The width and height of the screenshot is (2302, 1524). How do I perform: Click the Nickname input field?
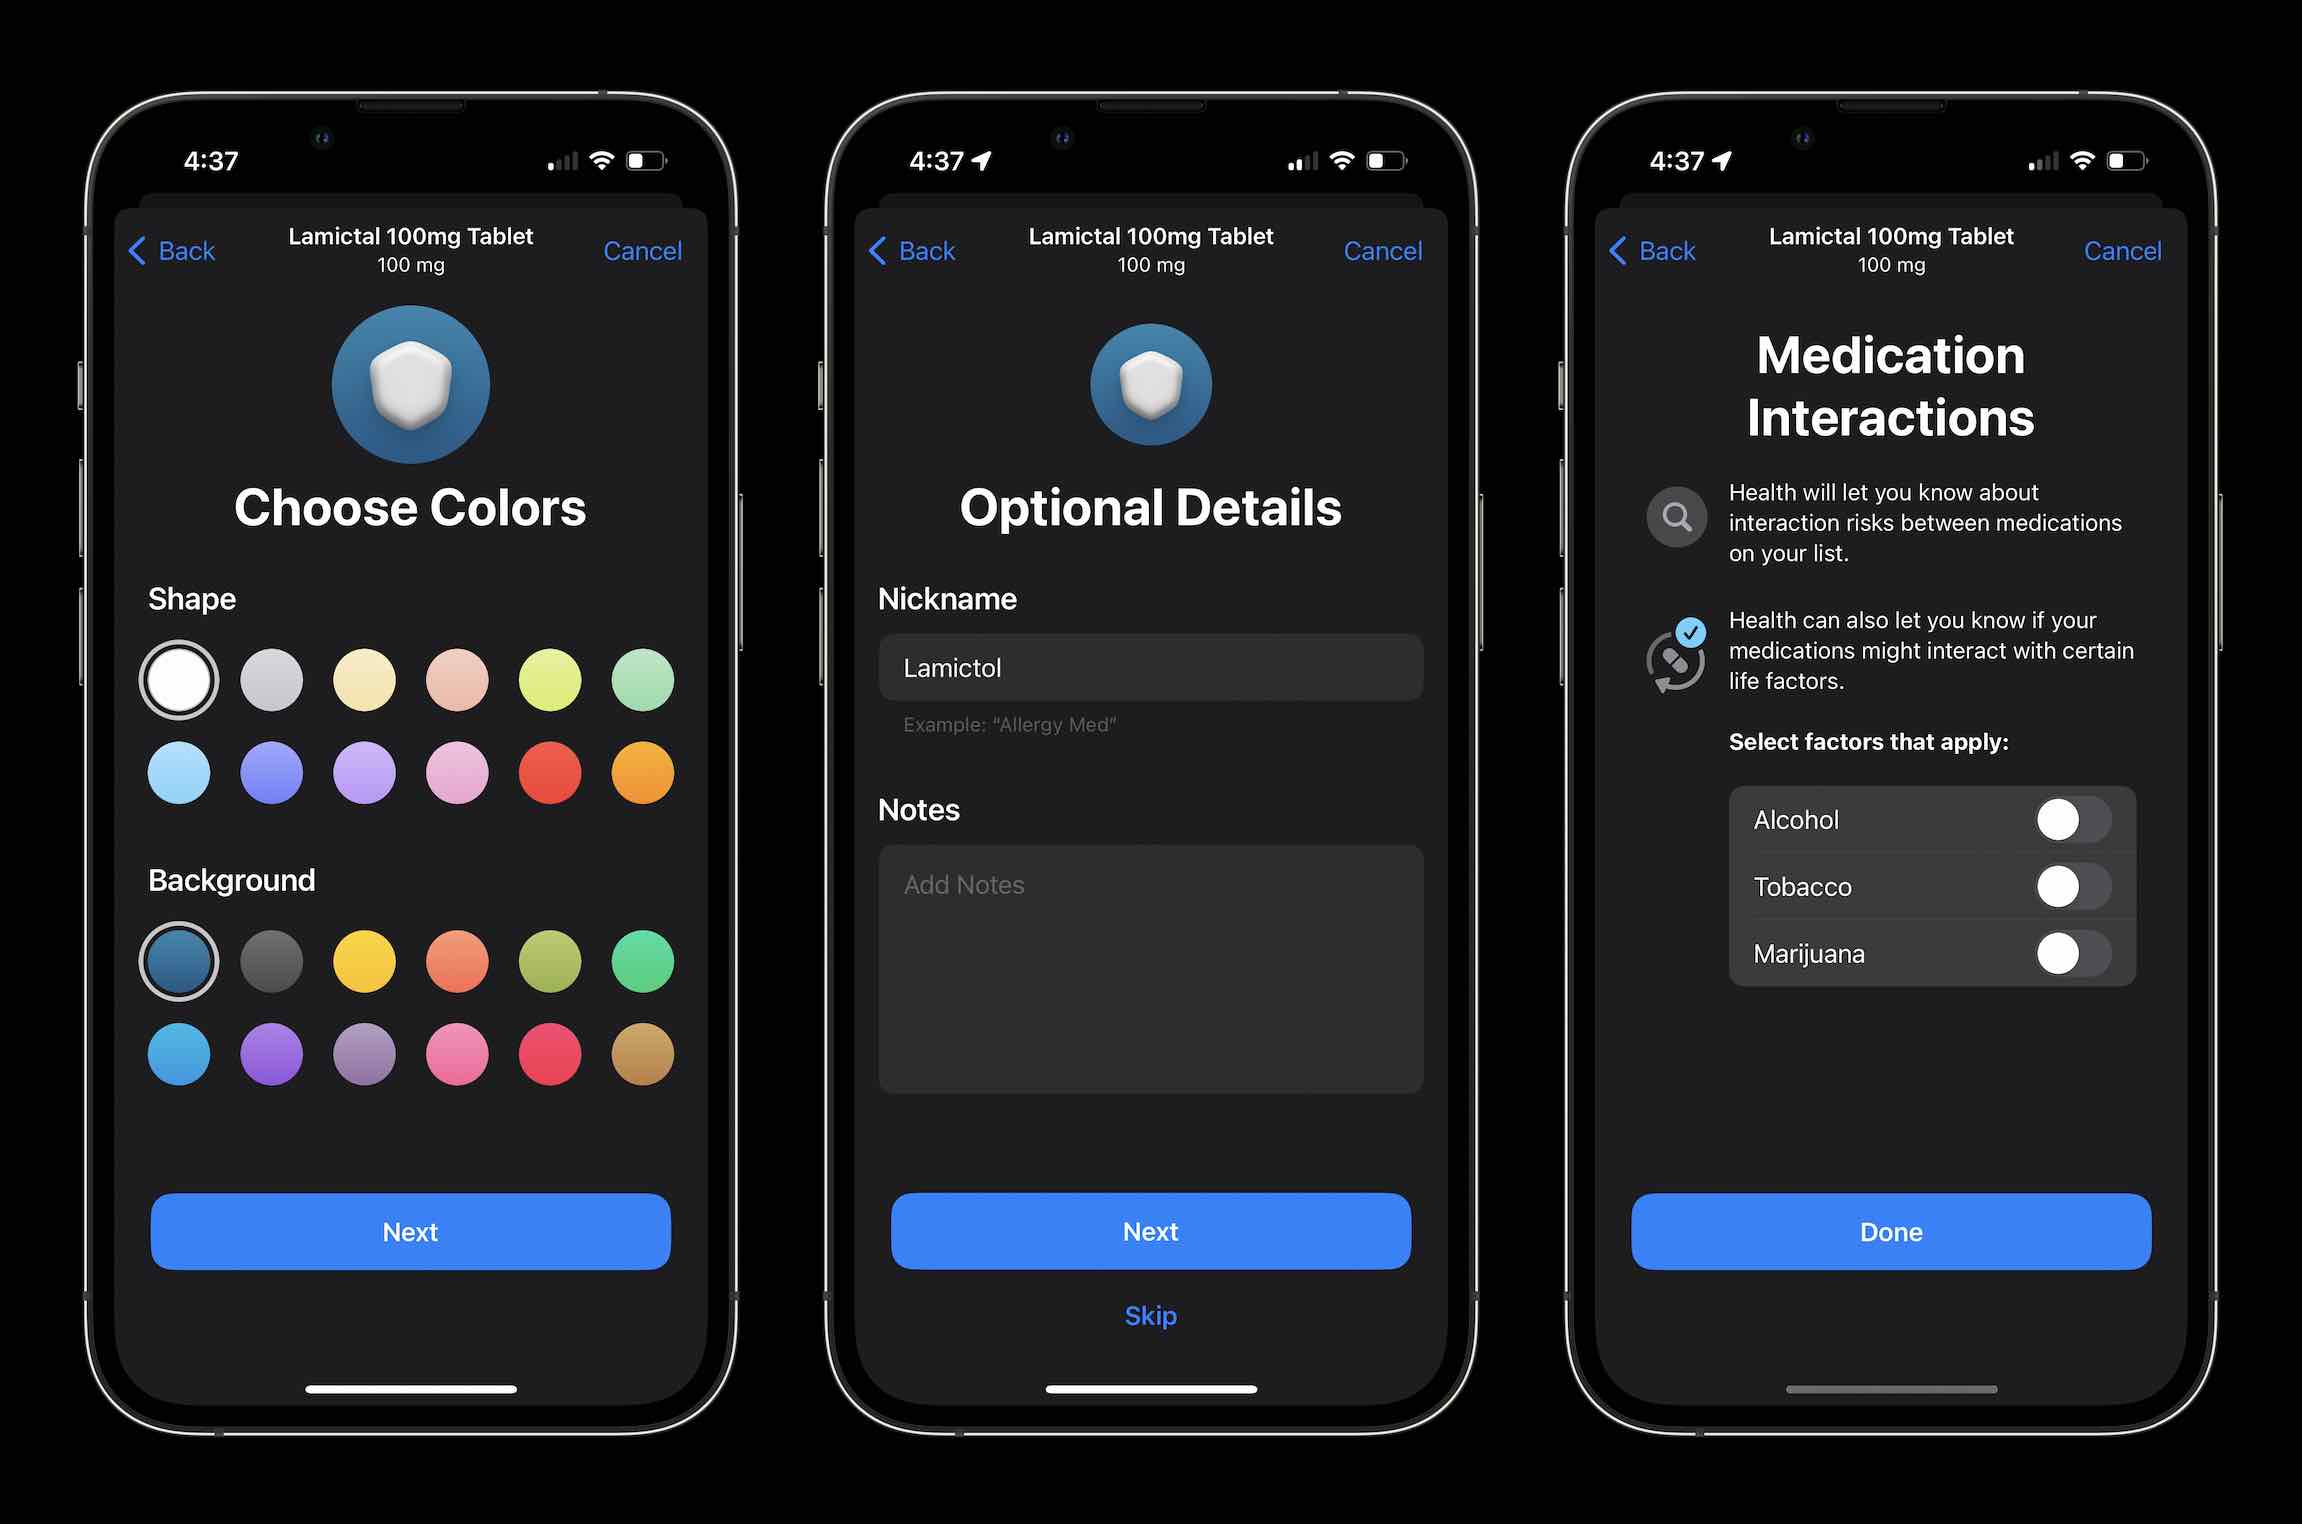pos(1151,667)
